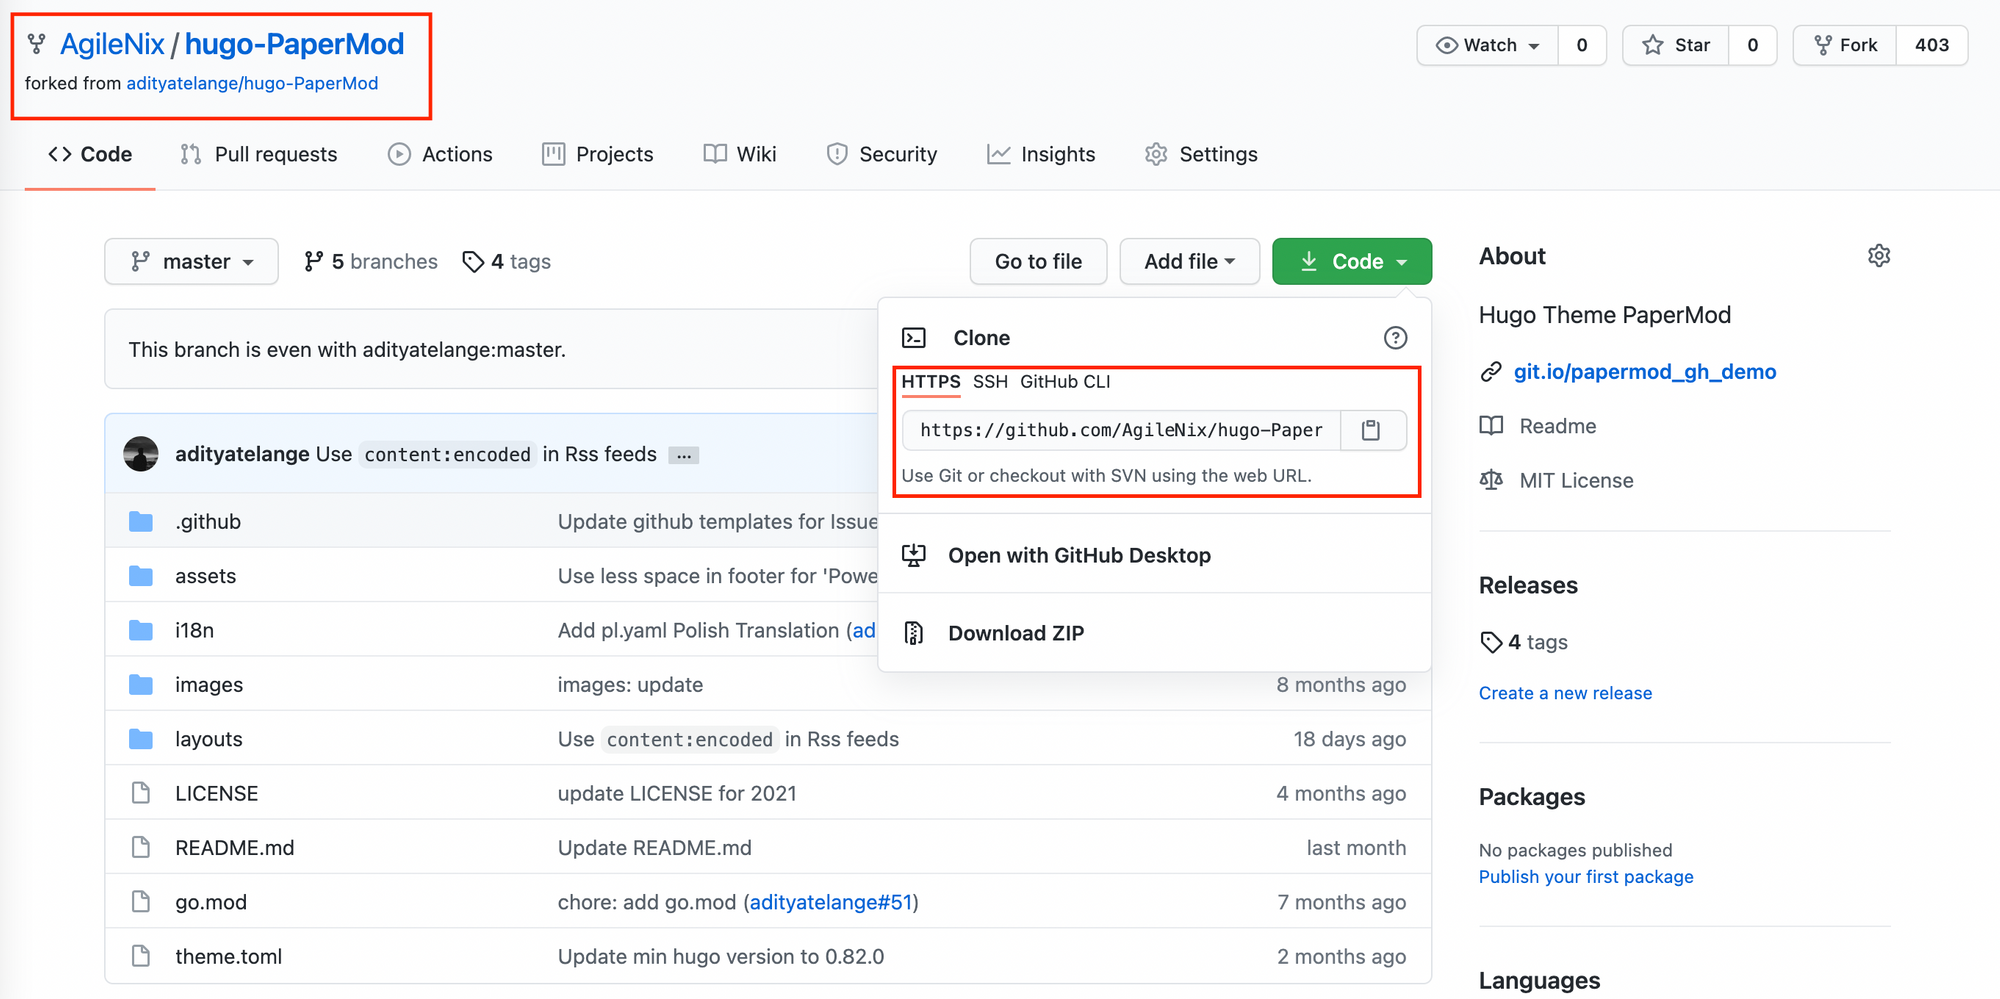Open the Pull requests tab

pos(259,154)
